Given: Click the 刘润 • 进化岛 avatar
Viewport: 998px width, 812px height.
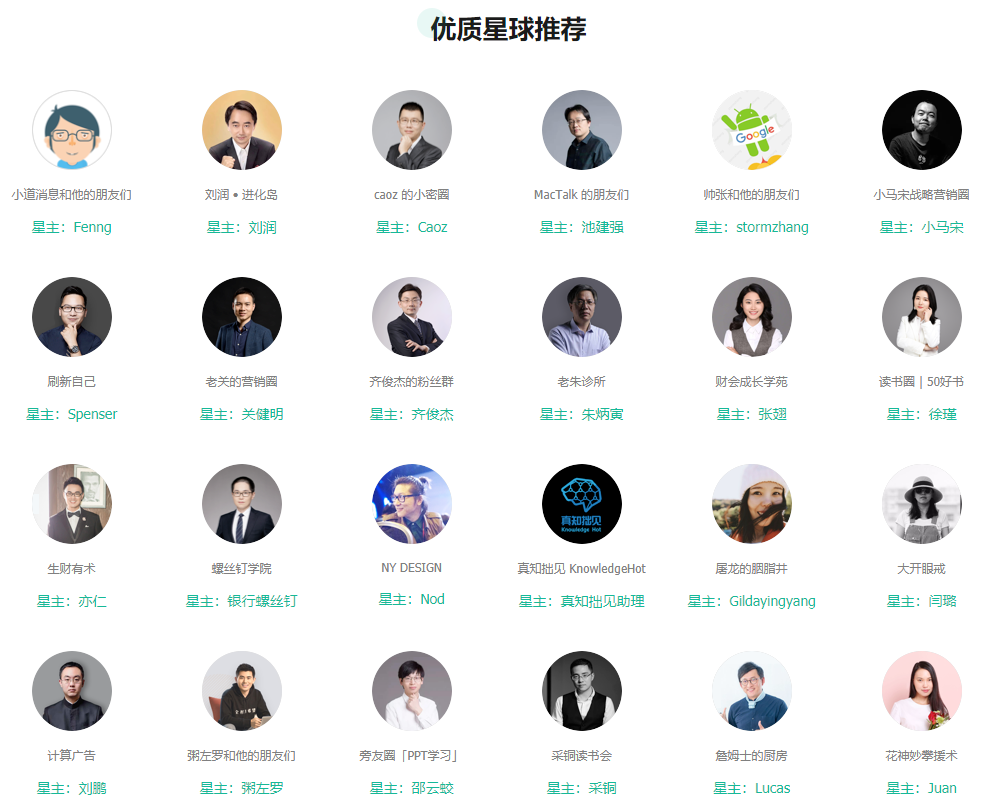Looking at the screenshot, I should coord(242,130).
